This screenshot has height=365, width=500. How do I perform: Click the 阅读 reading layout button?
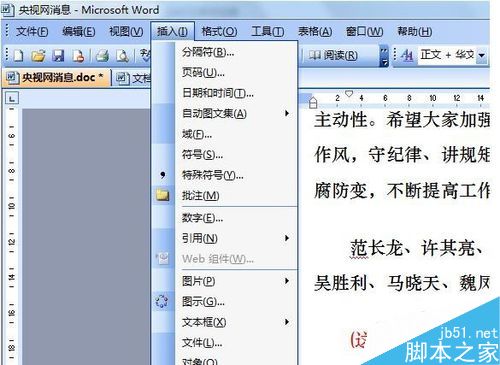(x=333, y=55)
